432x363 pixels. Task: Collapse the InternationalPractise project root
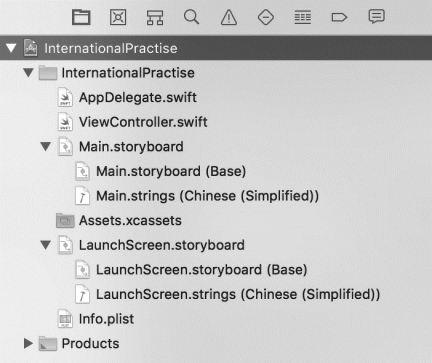(x=11, y=48)
